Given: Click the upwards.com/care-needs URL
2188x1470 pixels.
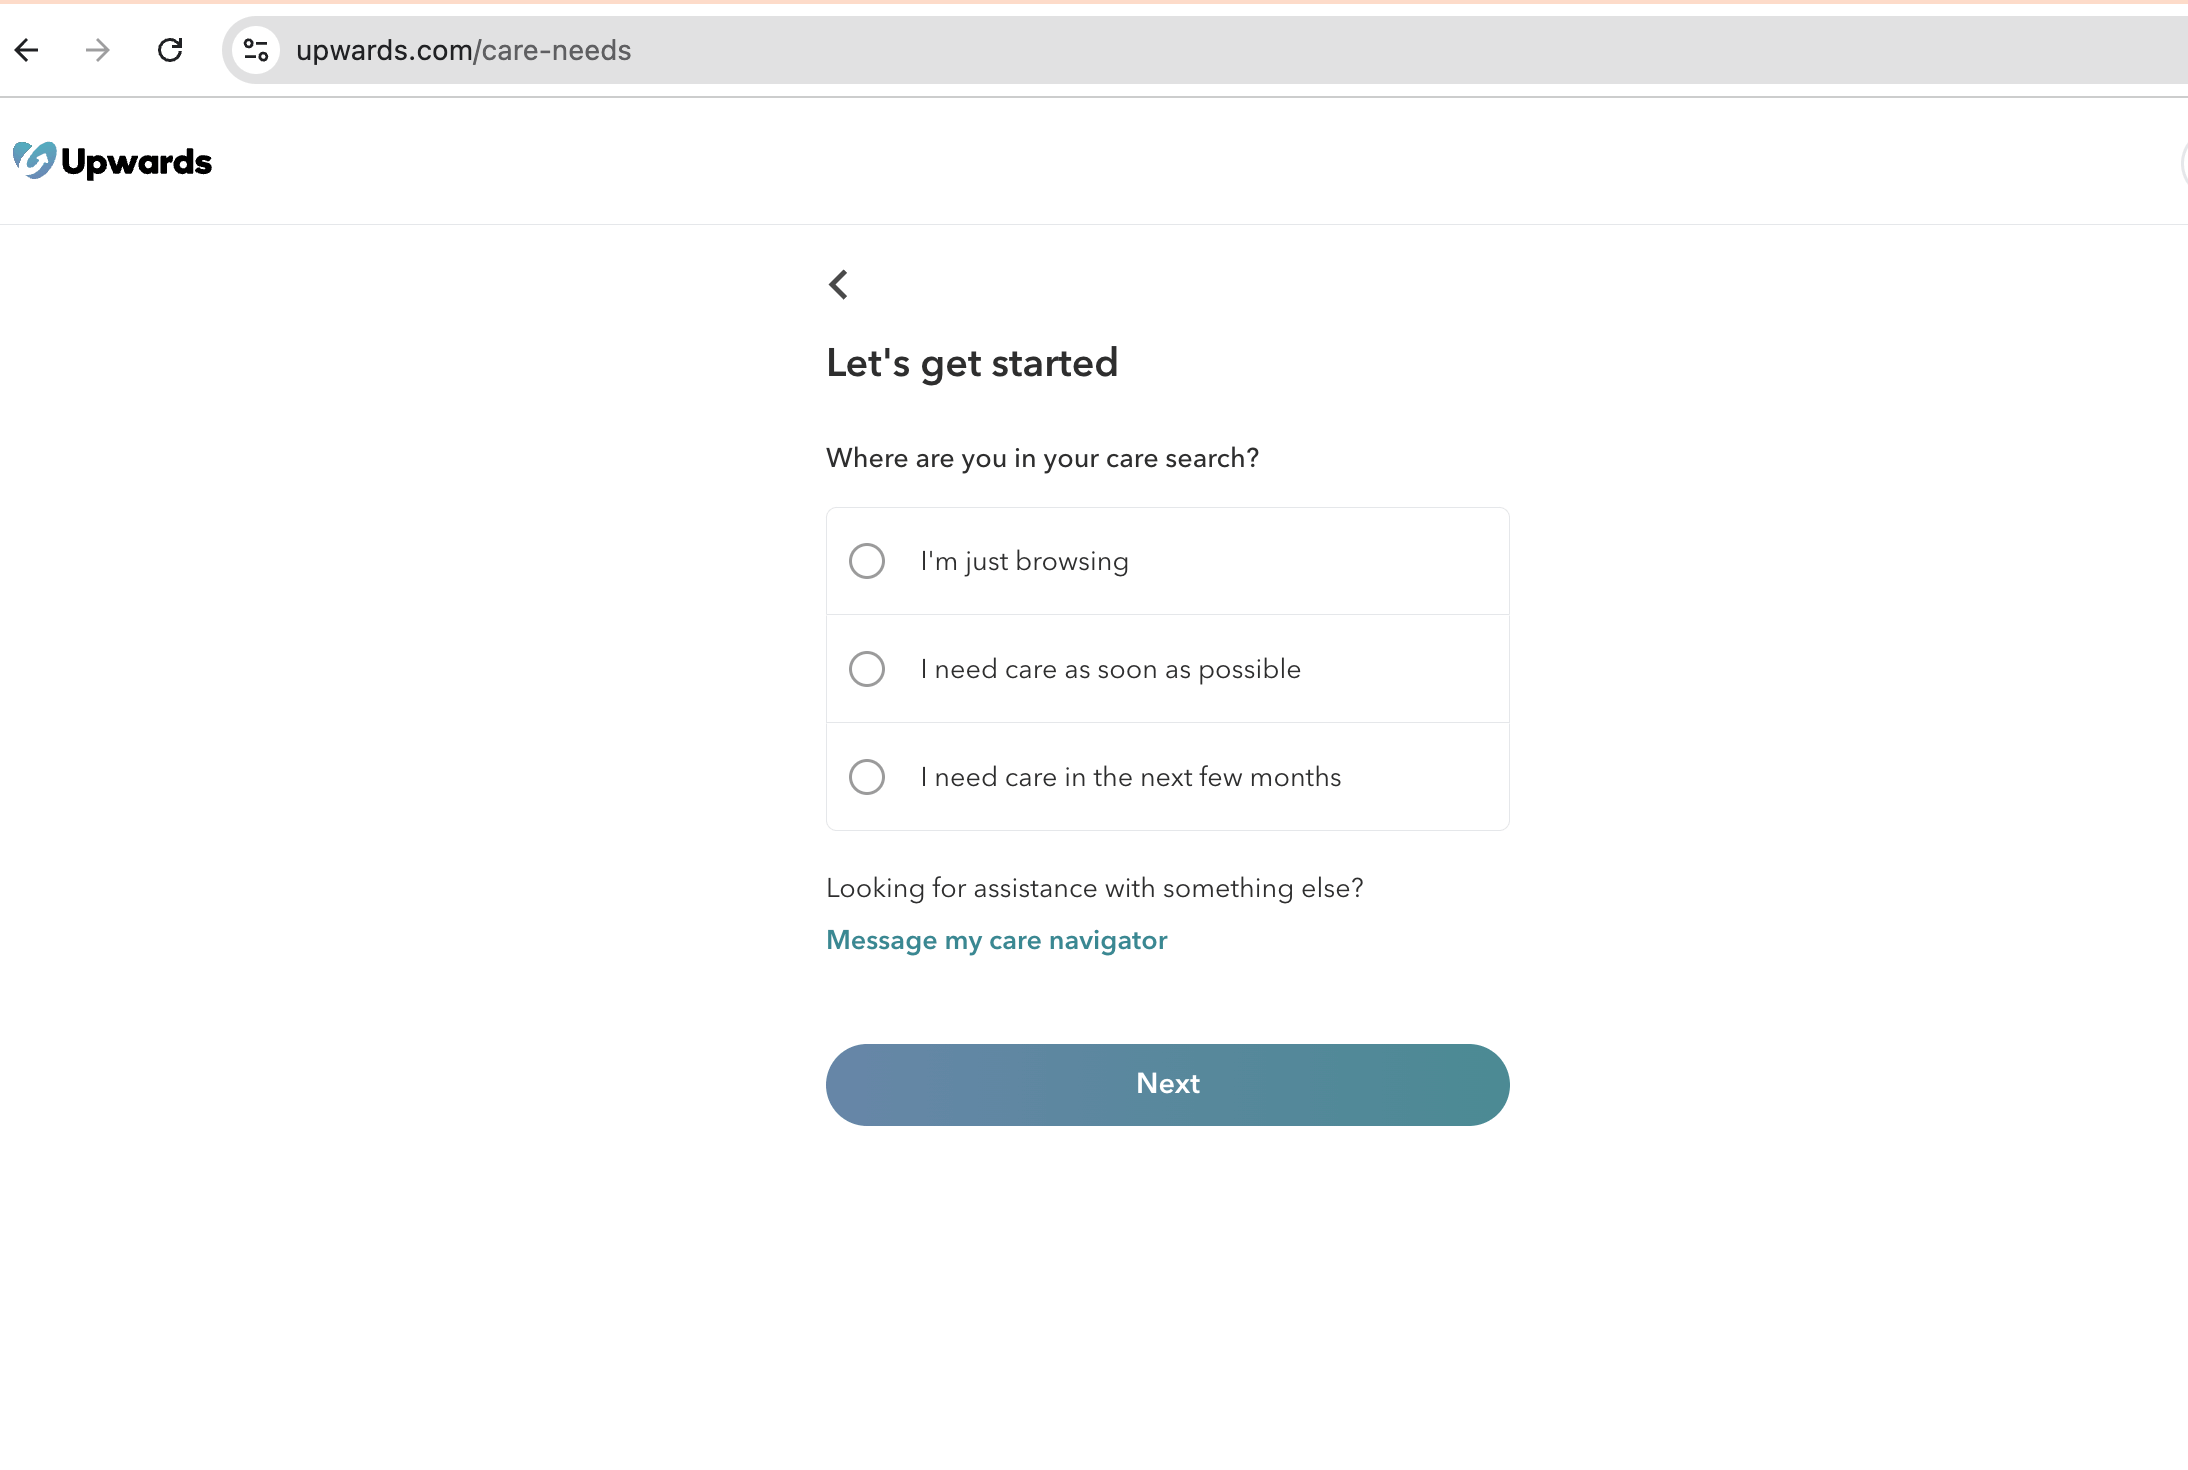Looking at the screenshot, I should tap(463, 49).
